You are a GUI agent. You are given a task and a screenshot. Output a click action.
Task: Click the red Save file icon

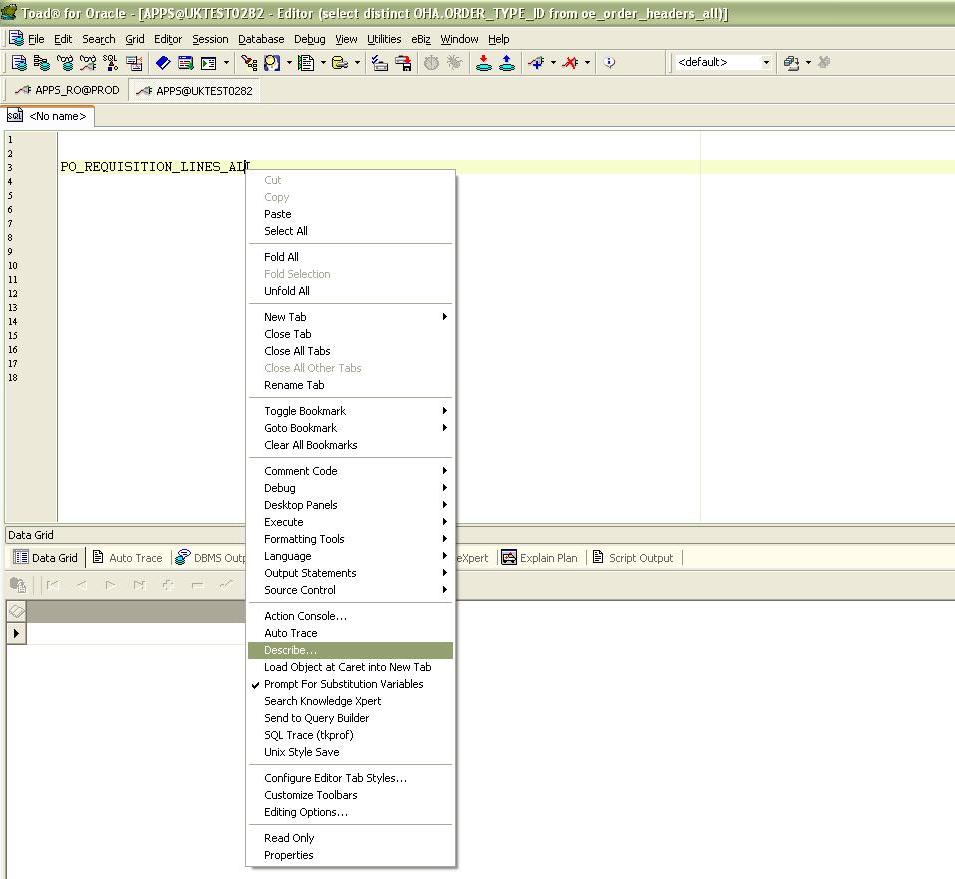coord(403,62)
